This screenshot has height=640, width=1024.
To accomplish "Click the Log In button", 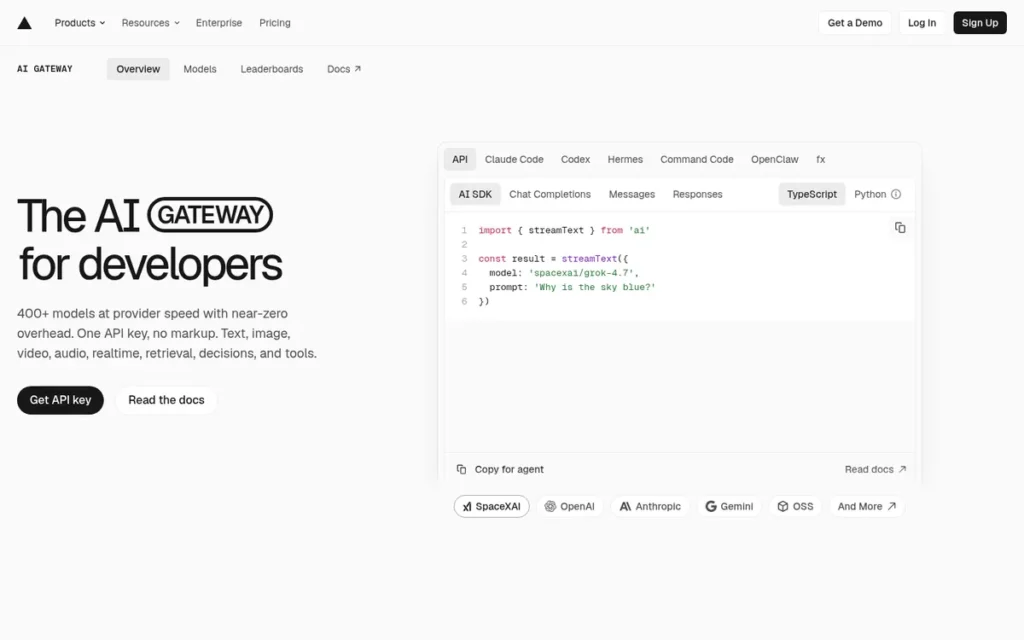I will [921, 23].
